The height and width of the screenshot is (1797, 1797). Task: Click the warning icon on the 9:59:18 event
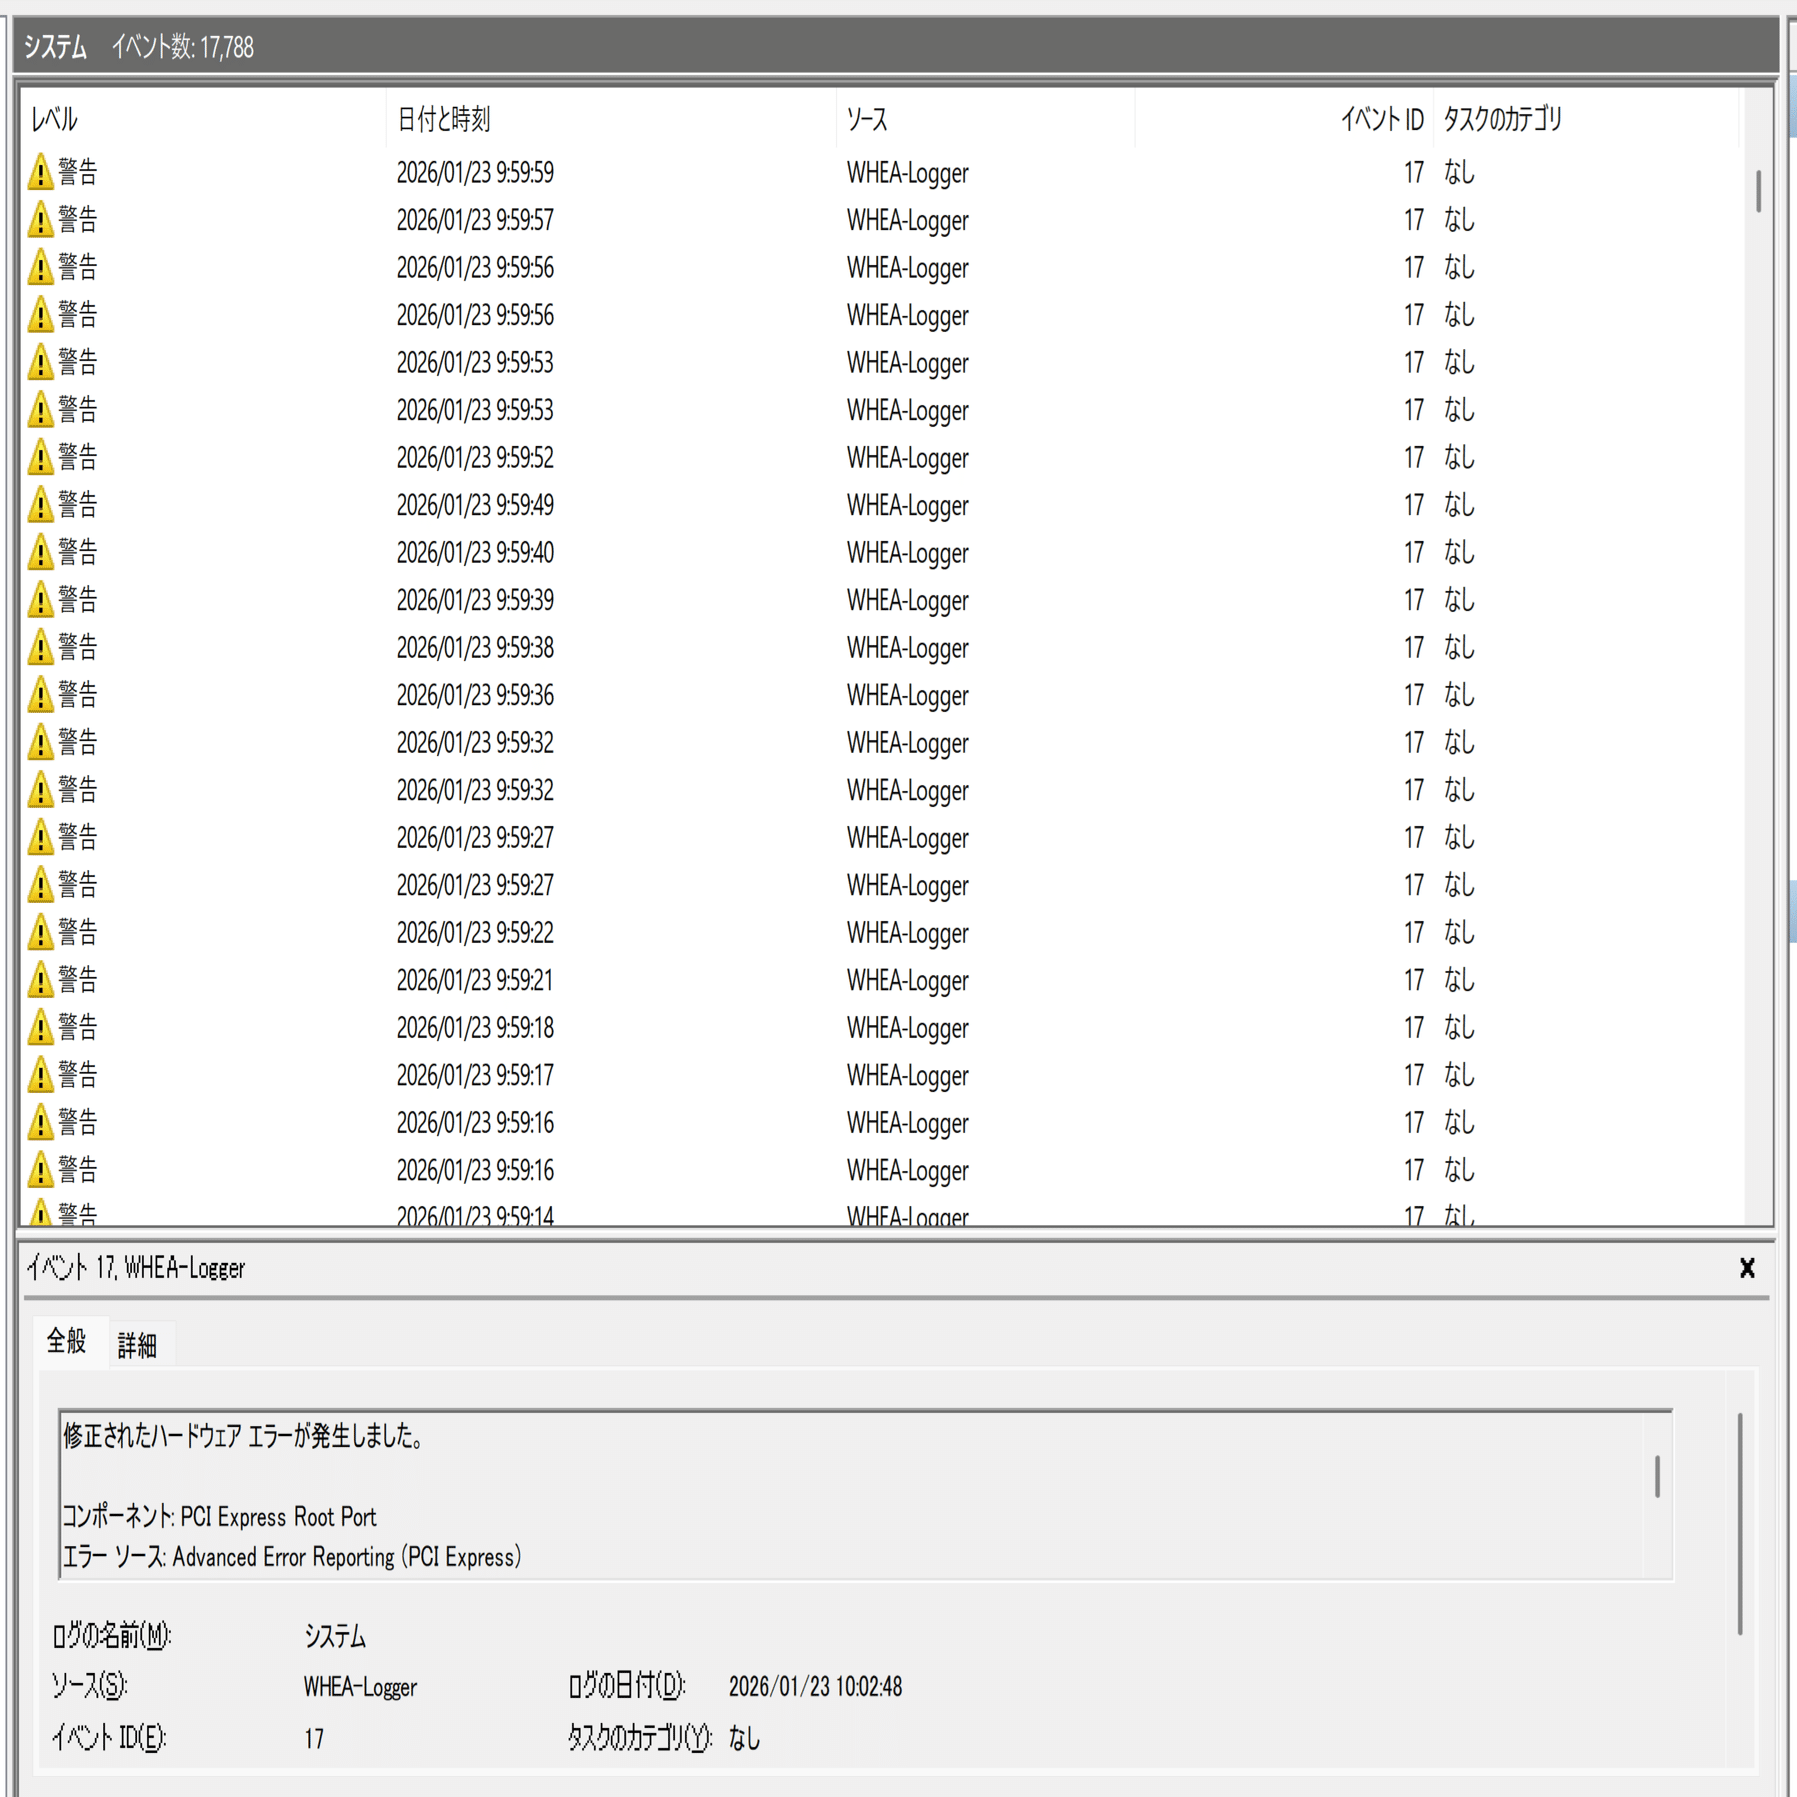coord(40,1027)
